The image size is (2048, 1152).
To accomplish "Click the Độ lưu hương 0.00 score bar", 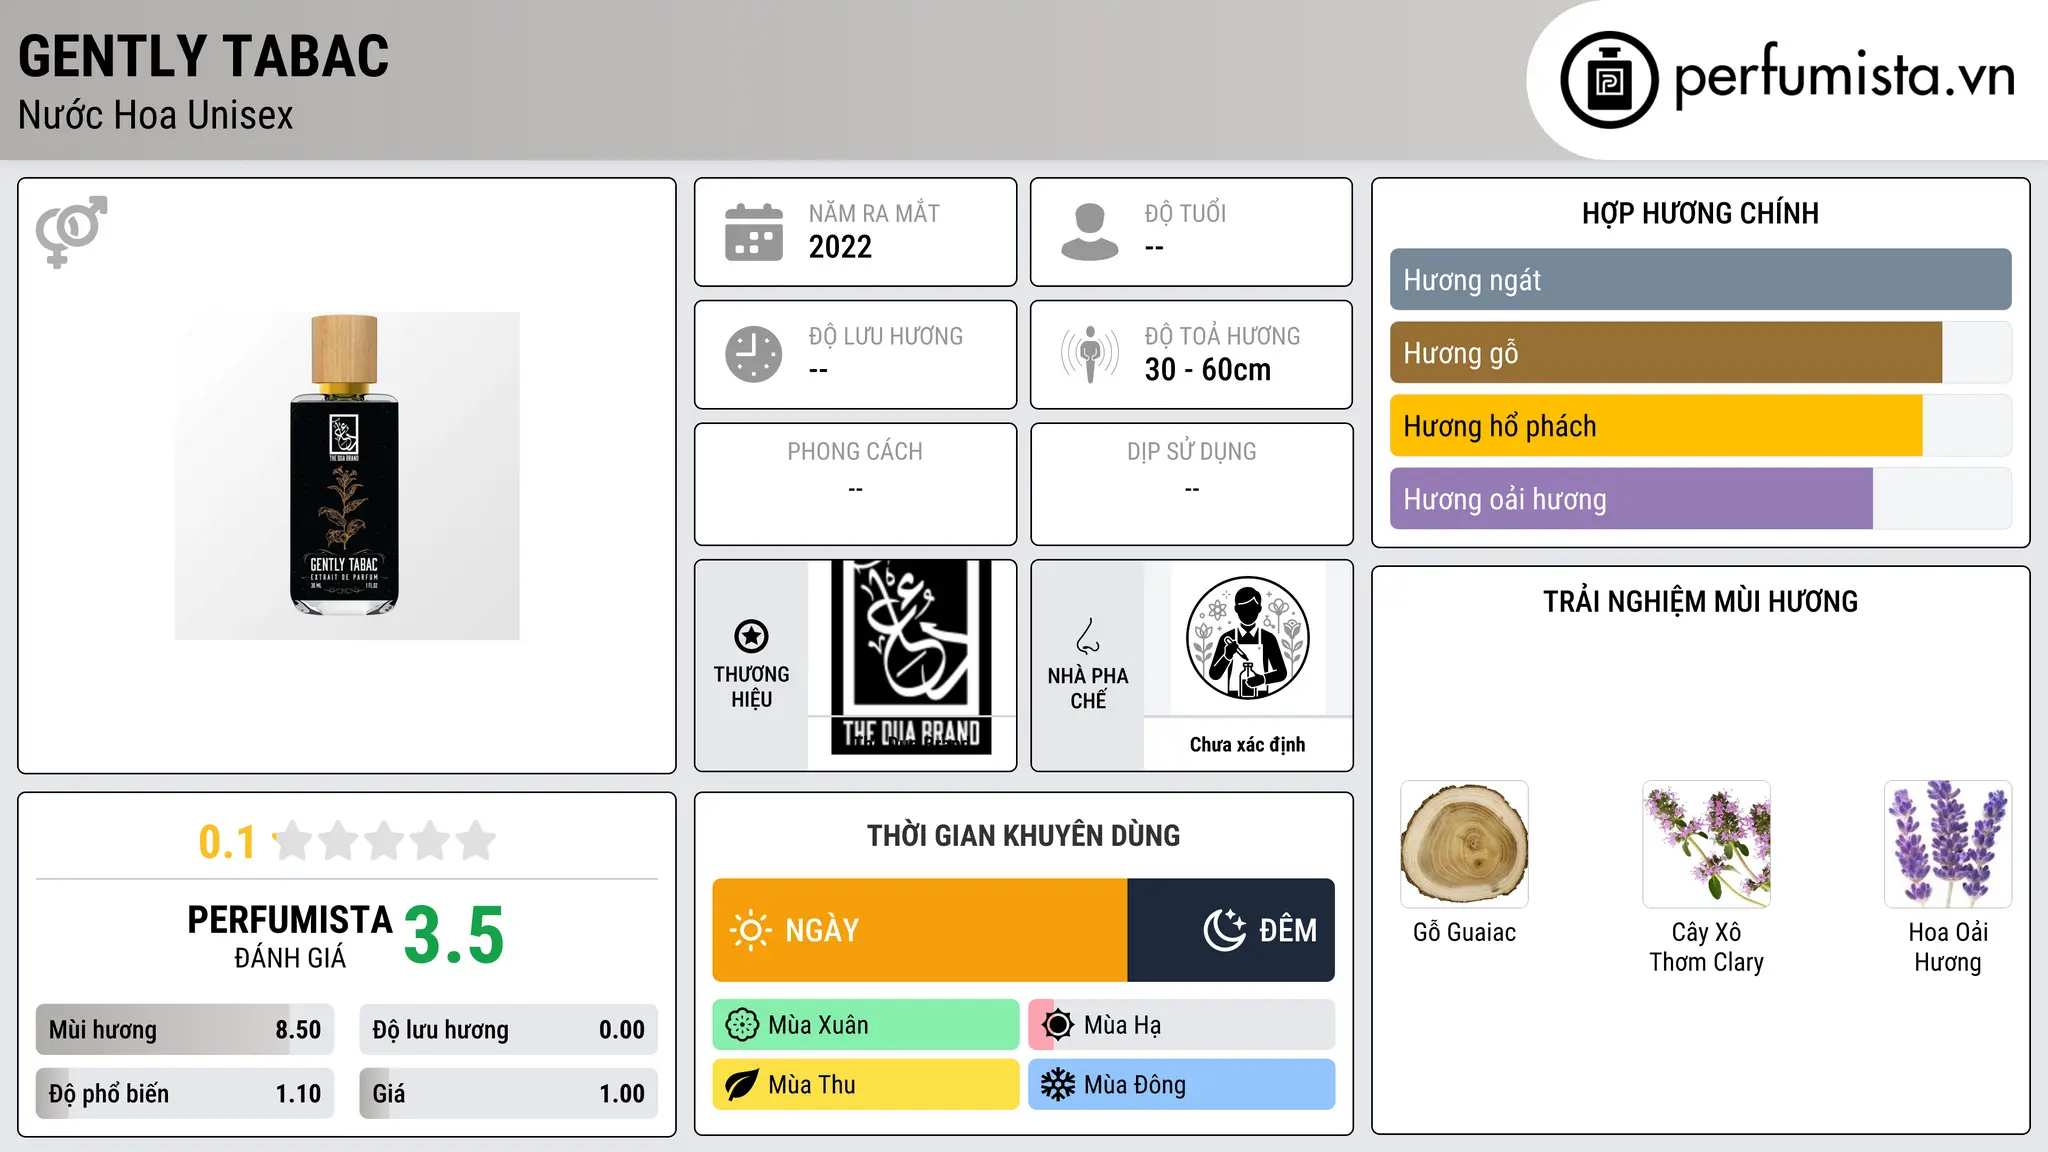I will (509, 1030).
